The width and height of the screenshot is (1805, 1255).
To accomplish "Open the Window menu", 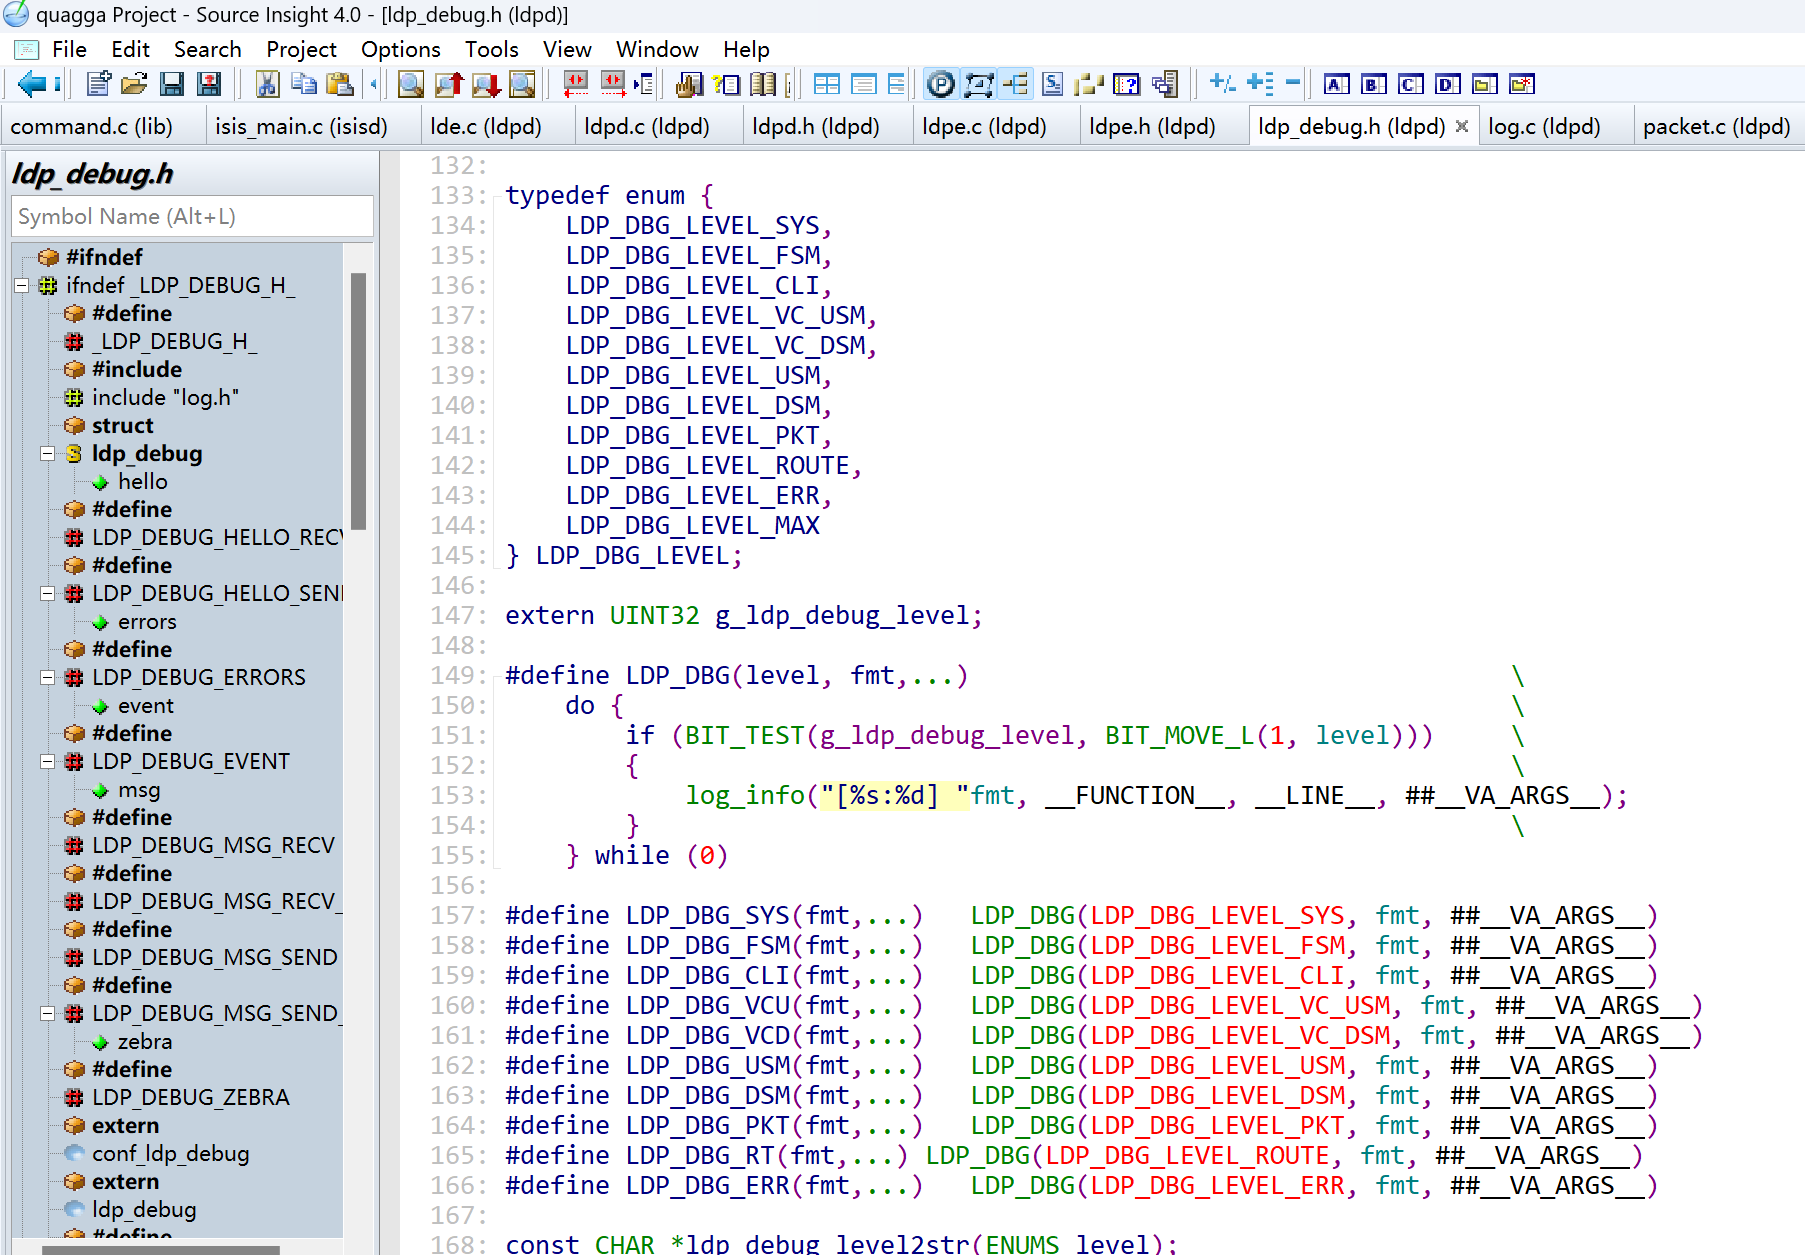I will [x=657, y=49].
